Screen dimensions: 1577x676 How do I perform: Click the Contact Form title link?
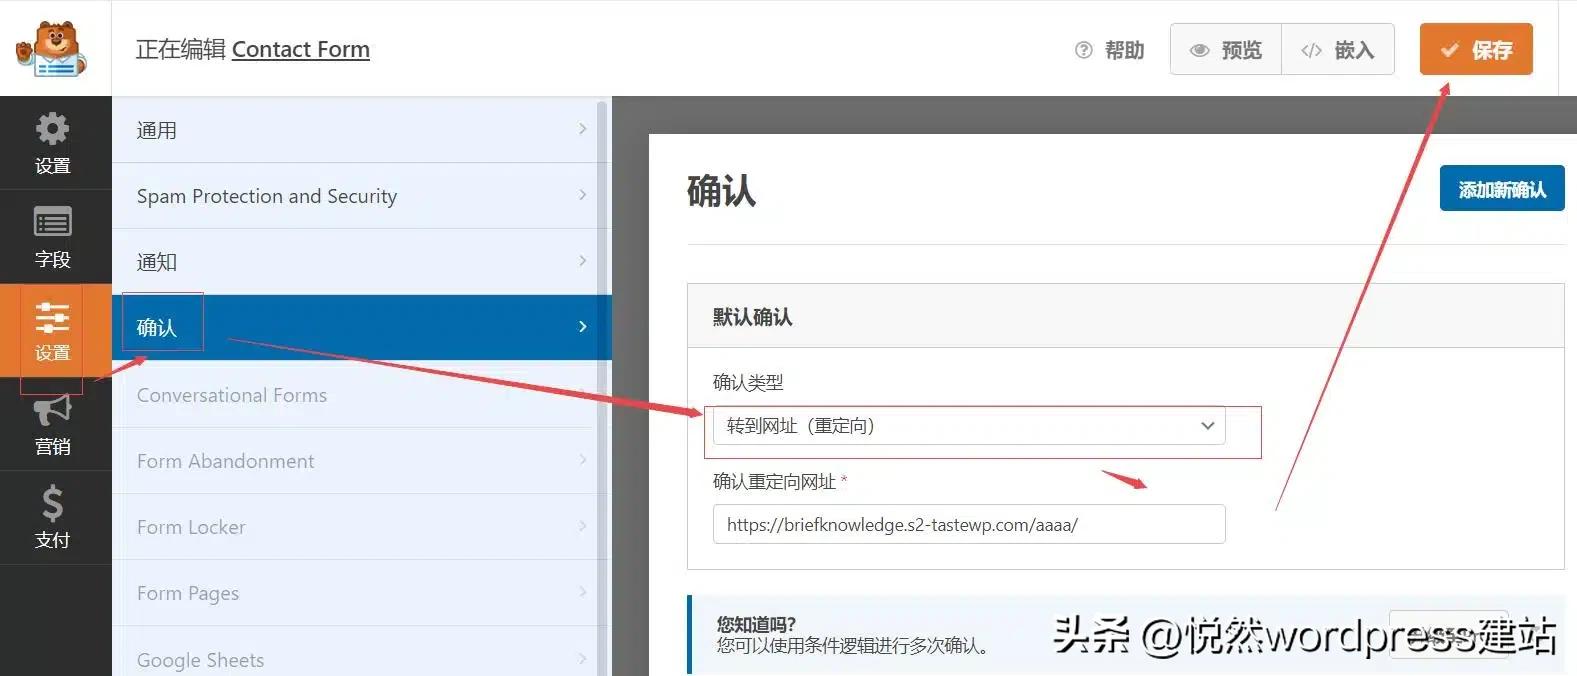[300, 49]
